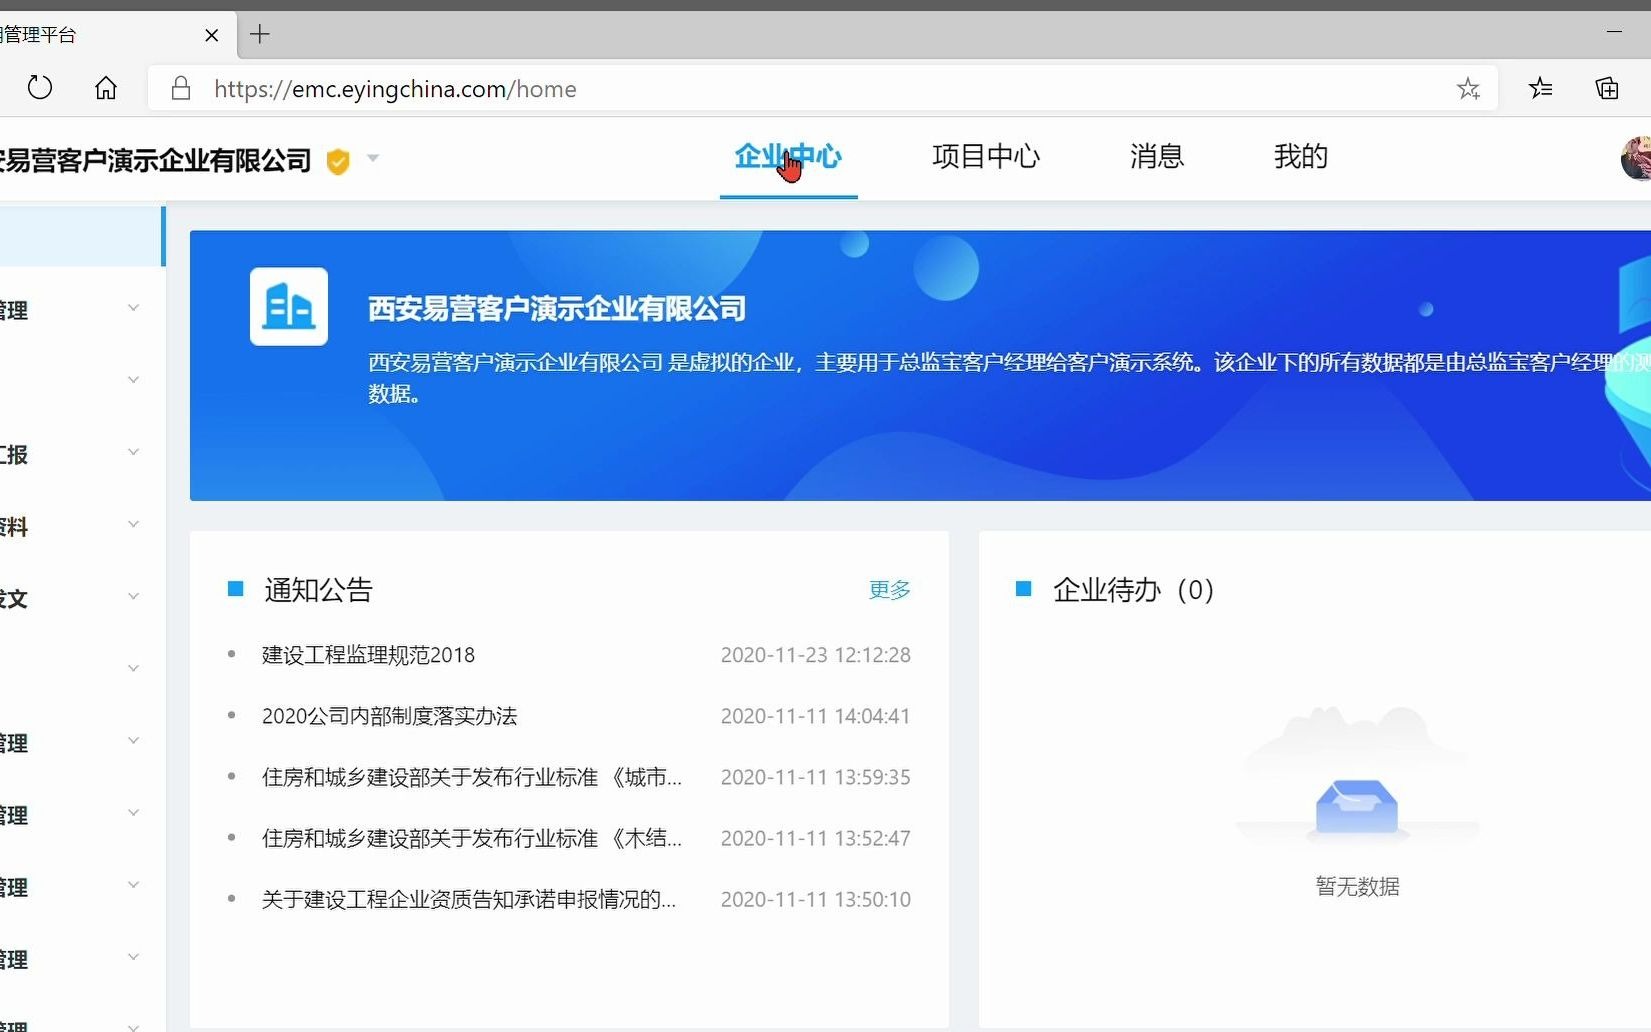Screen dimensions: 1651x1032
Task: Click timestamp 2020-11-11 14:04:41
Action: [x=816, y=716]
